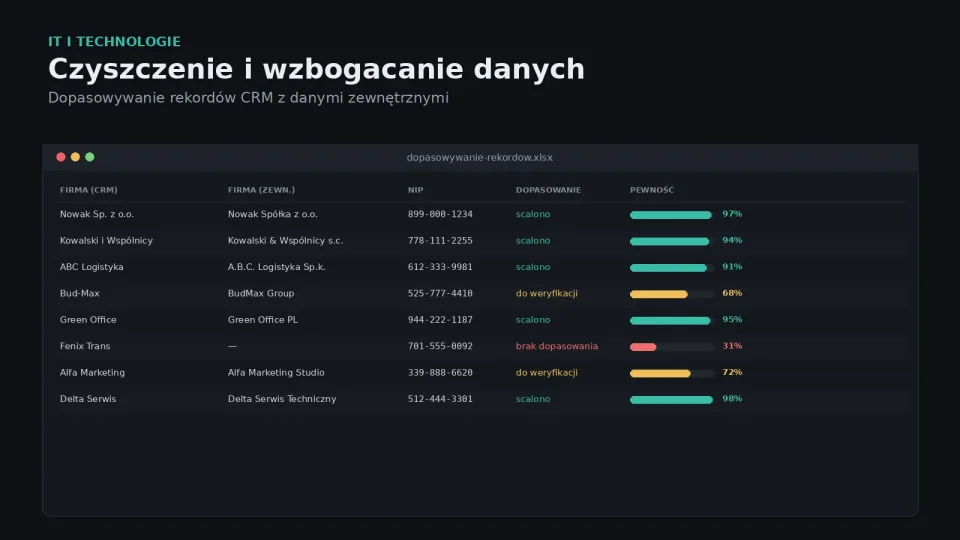Click NIP 512-444-3301

point(440,399)
